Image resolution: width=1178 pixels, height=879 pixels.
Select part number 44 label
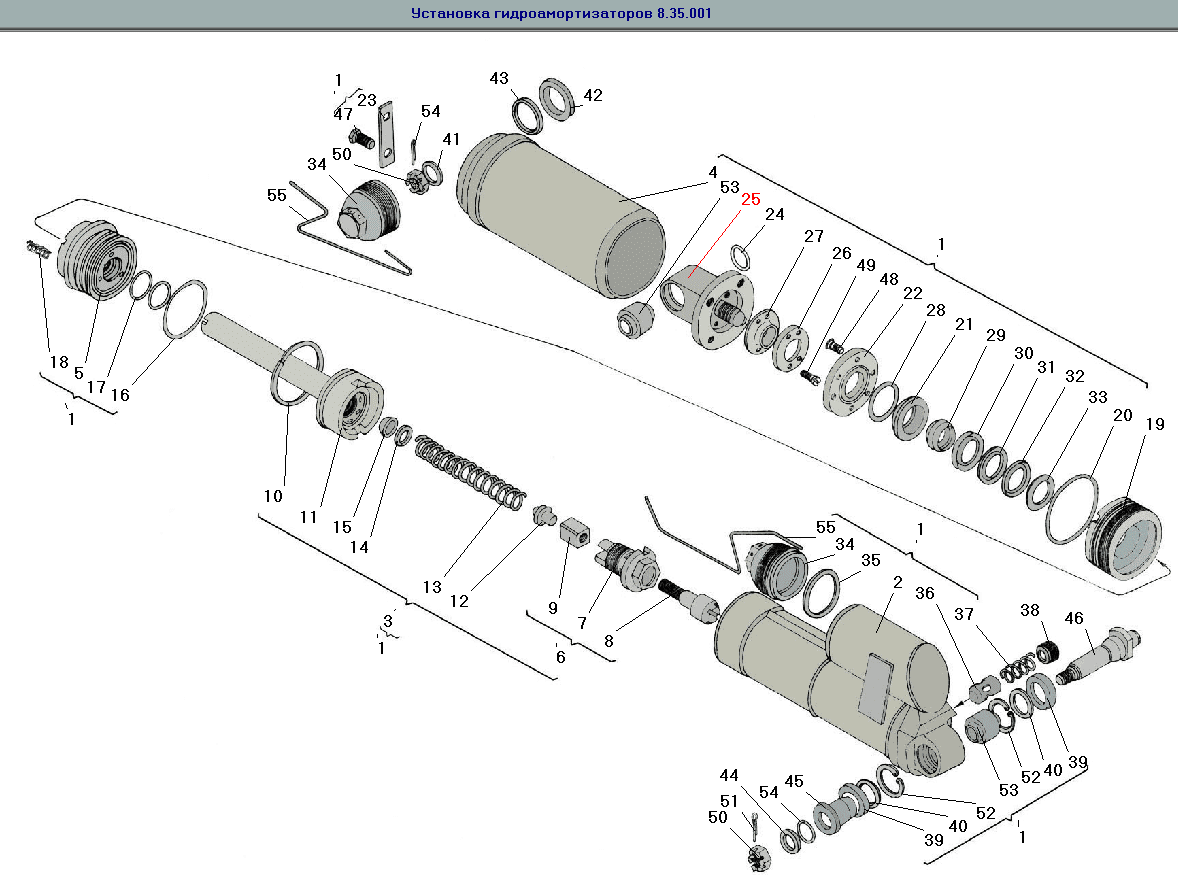[x=729, y=776]
